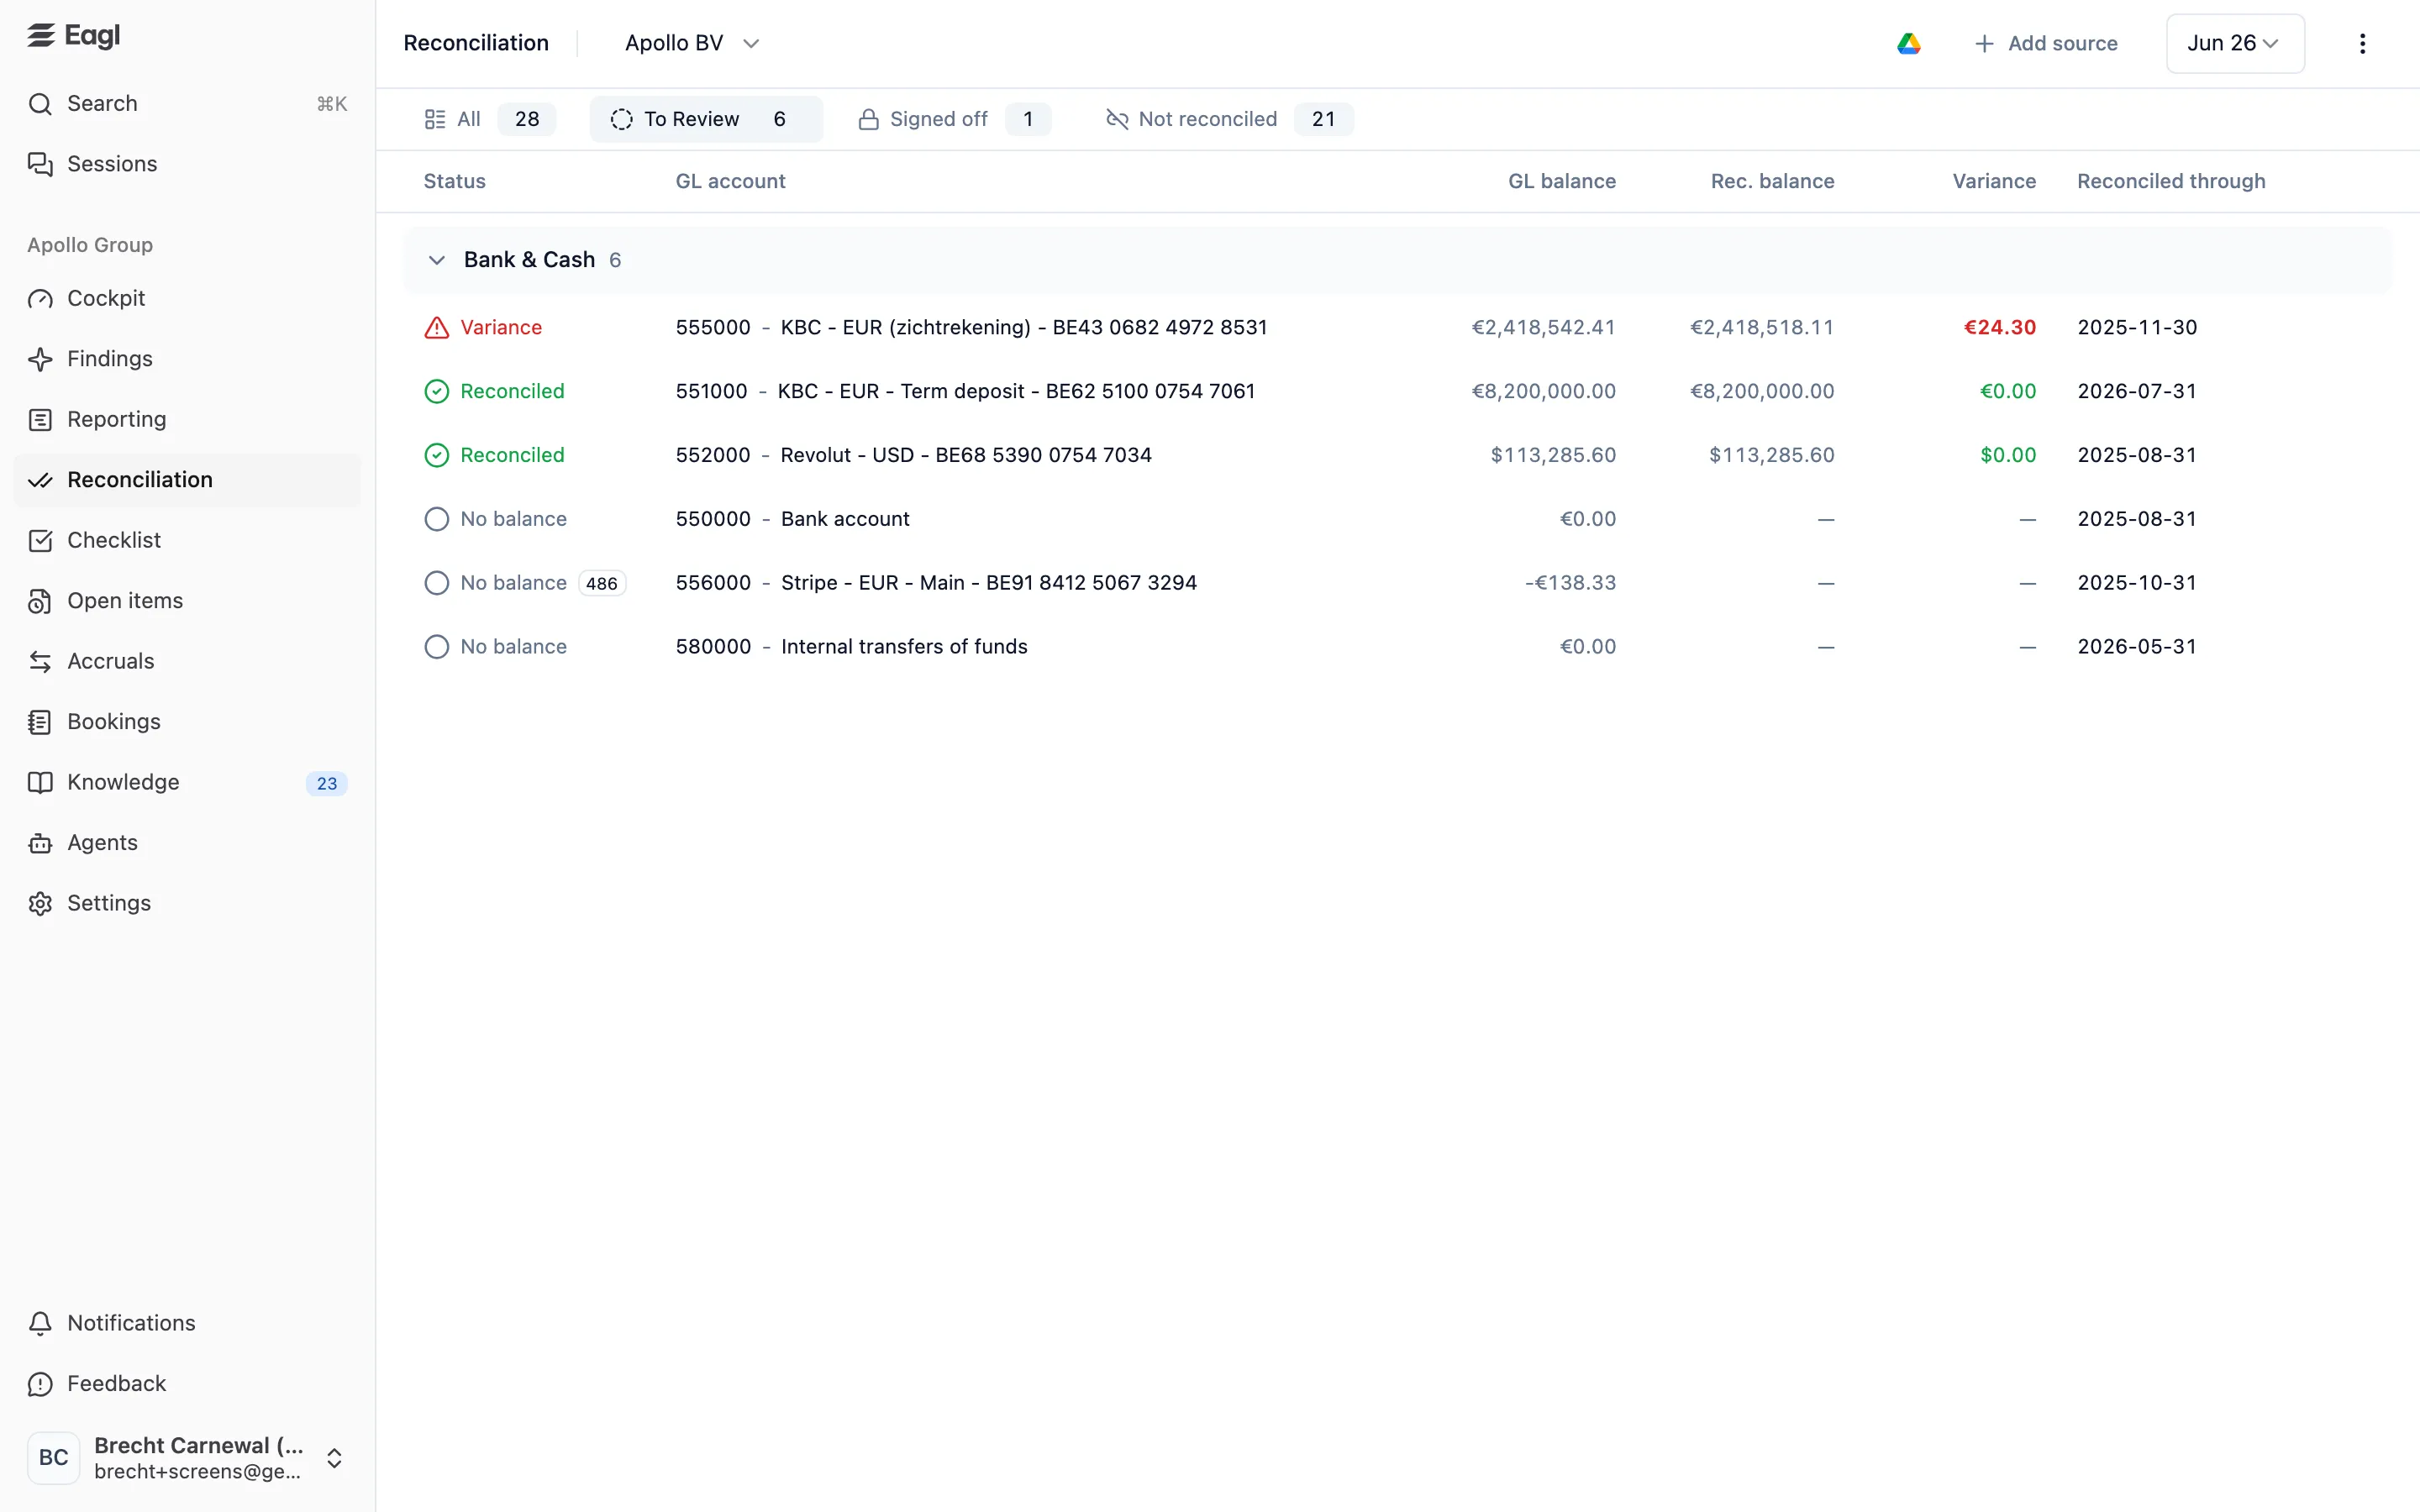Click the 2026-07-31 reconciled through date
The image size is (2420, 1512).
pos(2137,392)
